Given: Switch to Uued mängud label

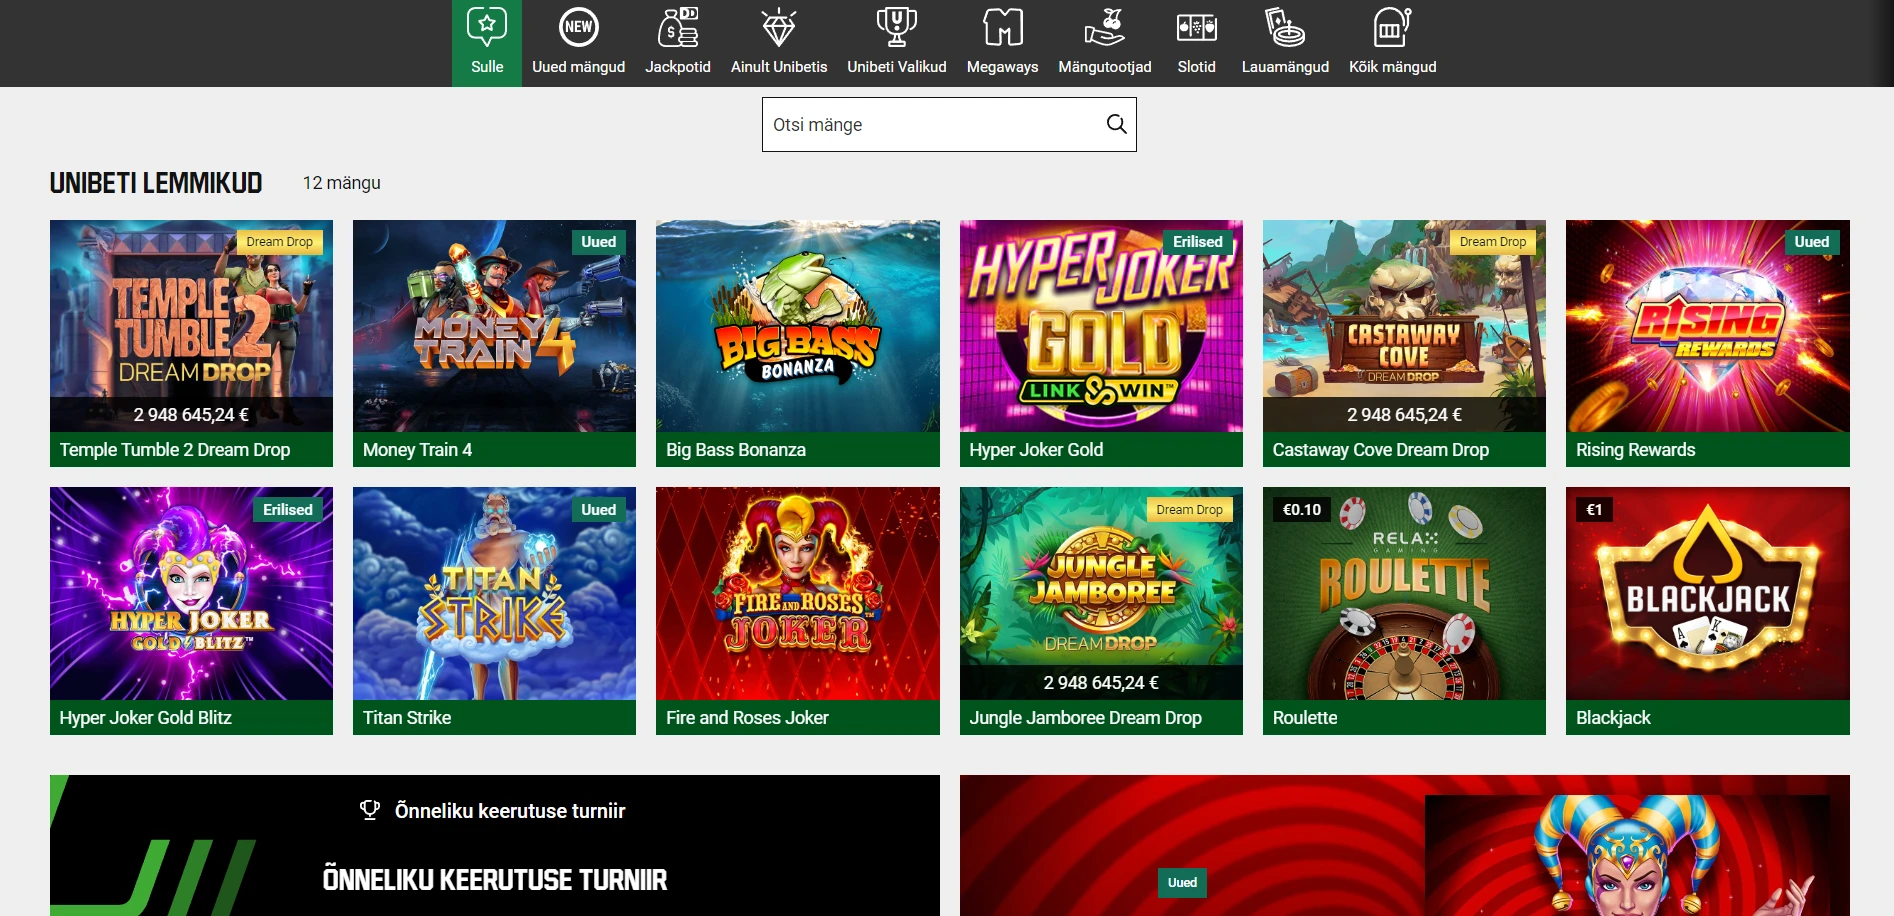Looking at the screenshot, I should click(578, 67).
